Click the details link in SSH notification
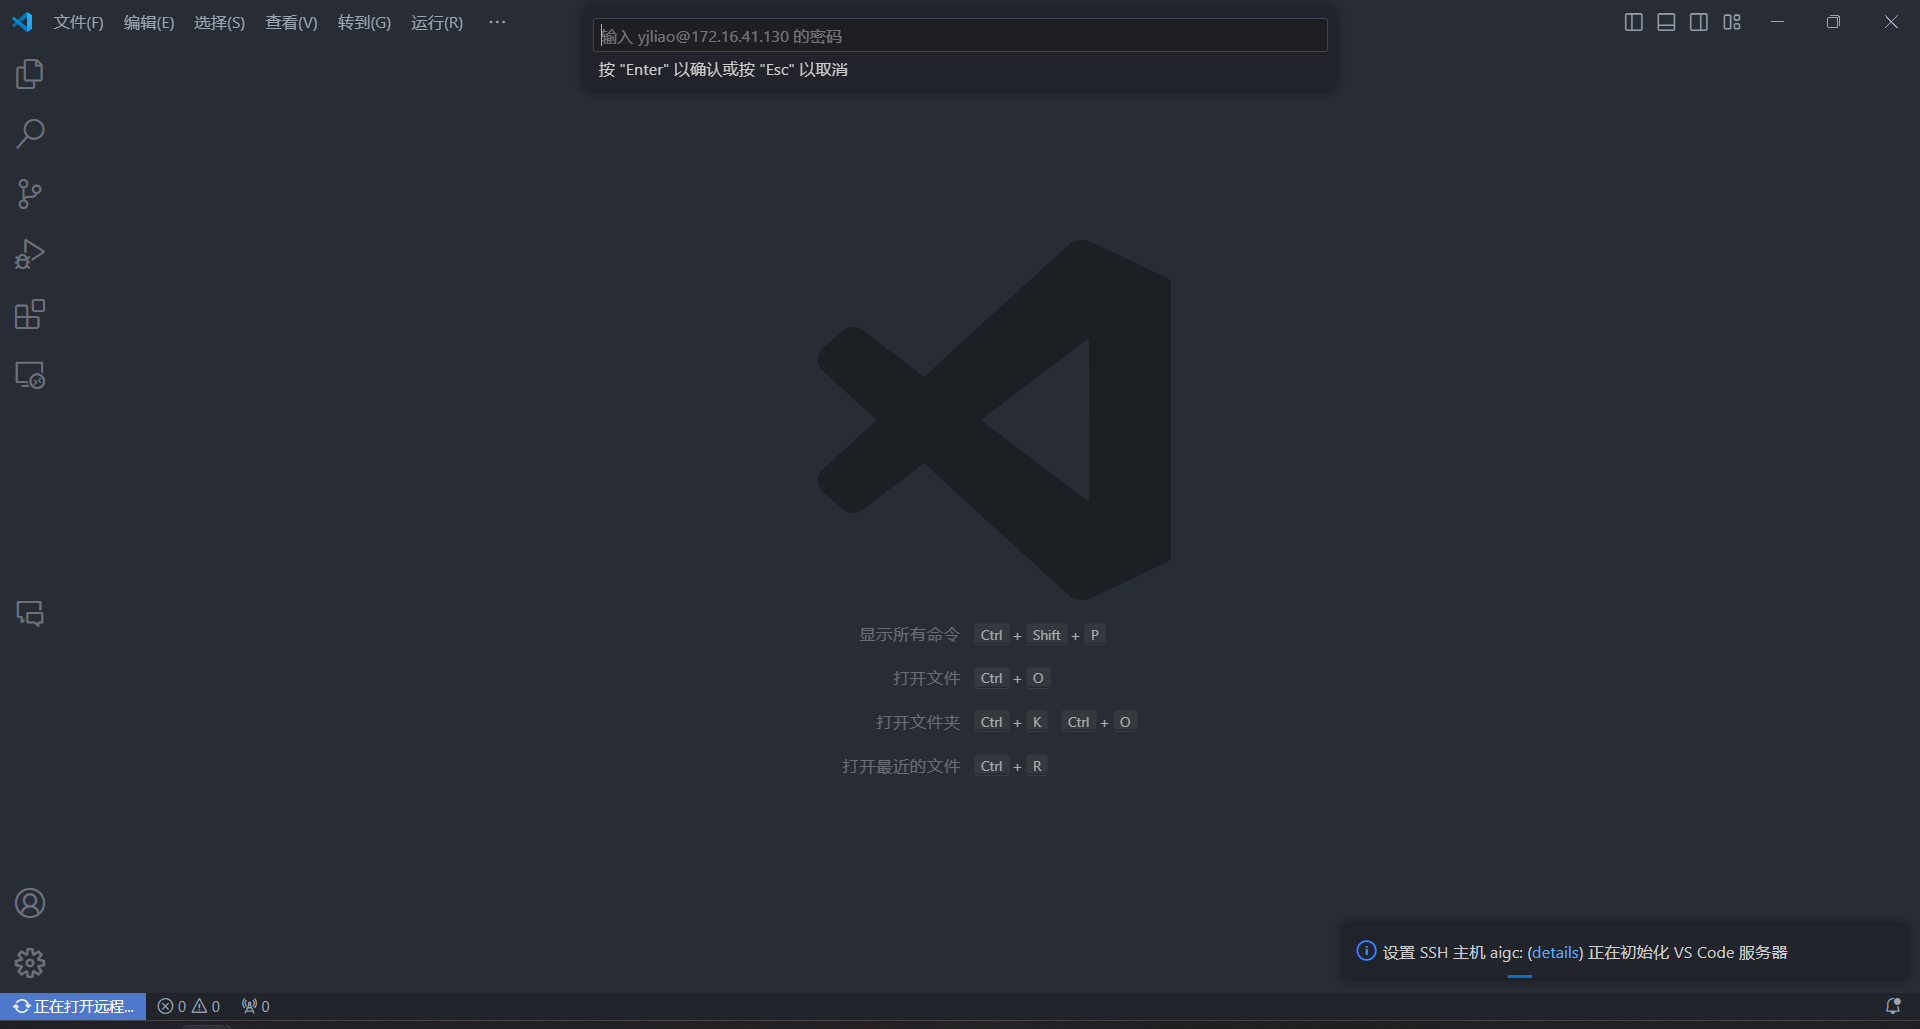 1555,952
